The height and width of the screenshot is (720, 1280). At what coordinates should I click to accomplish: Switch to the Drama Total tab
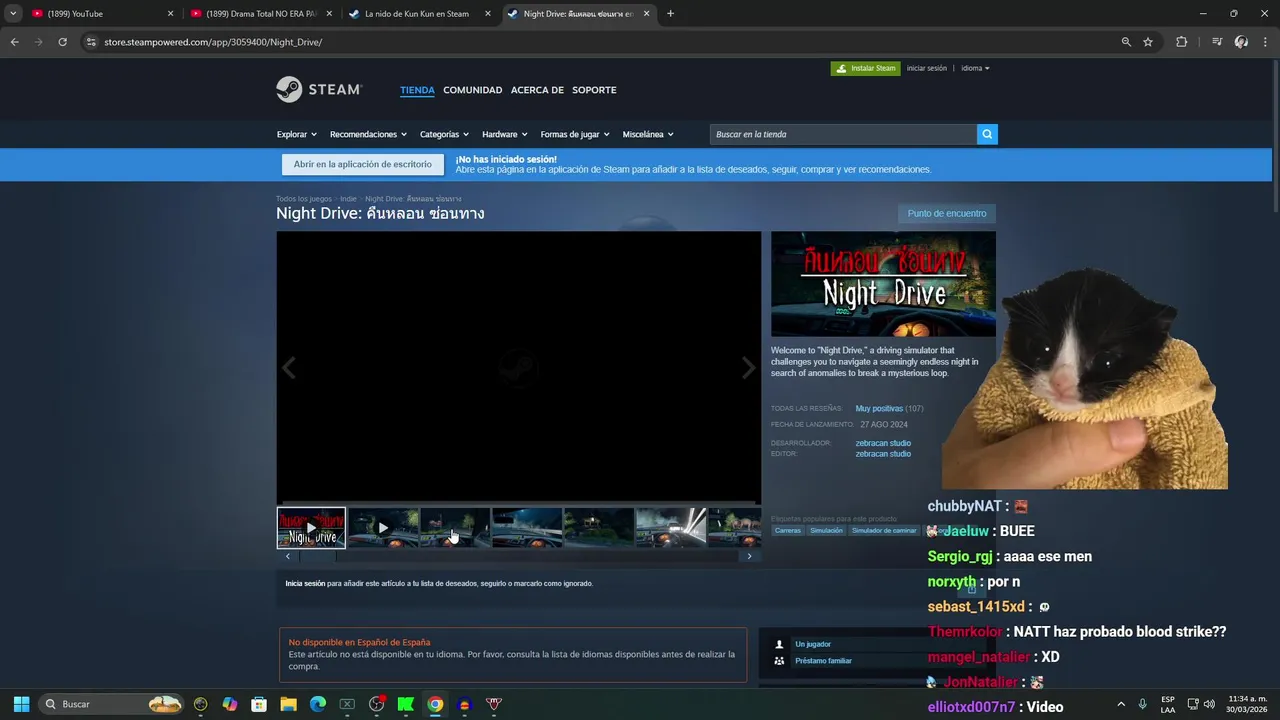pyautogui.click(x=262, y=14)
